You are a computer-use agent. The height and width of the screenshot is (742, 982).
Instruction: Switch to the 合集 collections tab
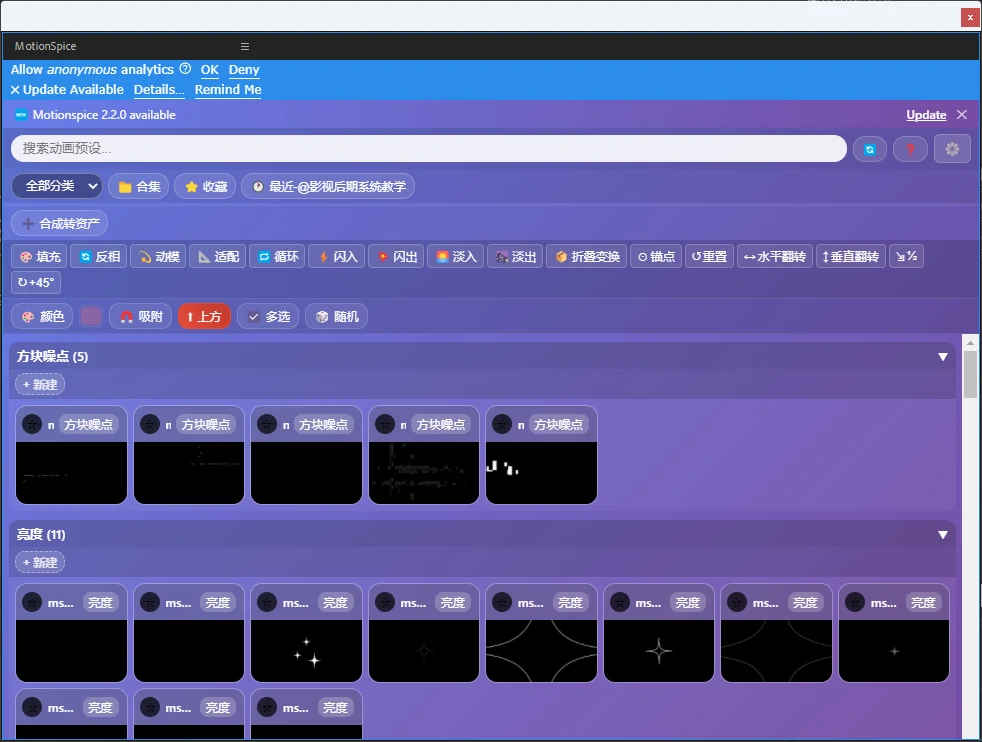tap(138, 187)
